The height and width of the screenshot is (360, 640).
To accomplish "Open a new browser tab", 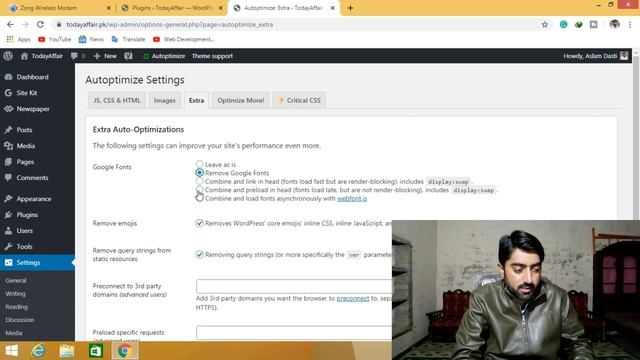I will [350, 8].
